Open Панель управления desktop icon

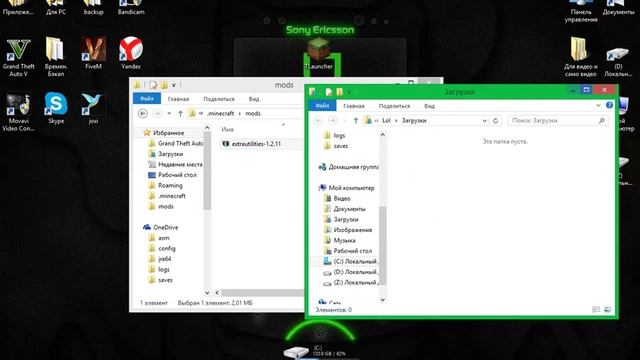581,11
